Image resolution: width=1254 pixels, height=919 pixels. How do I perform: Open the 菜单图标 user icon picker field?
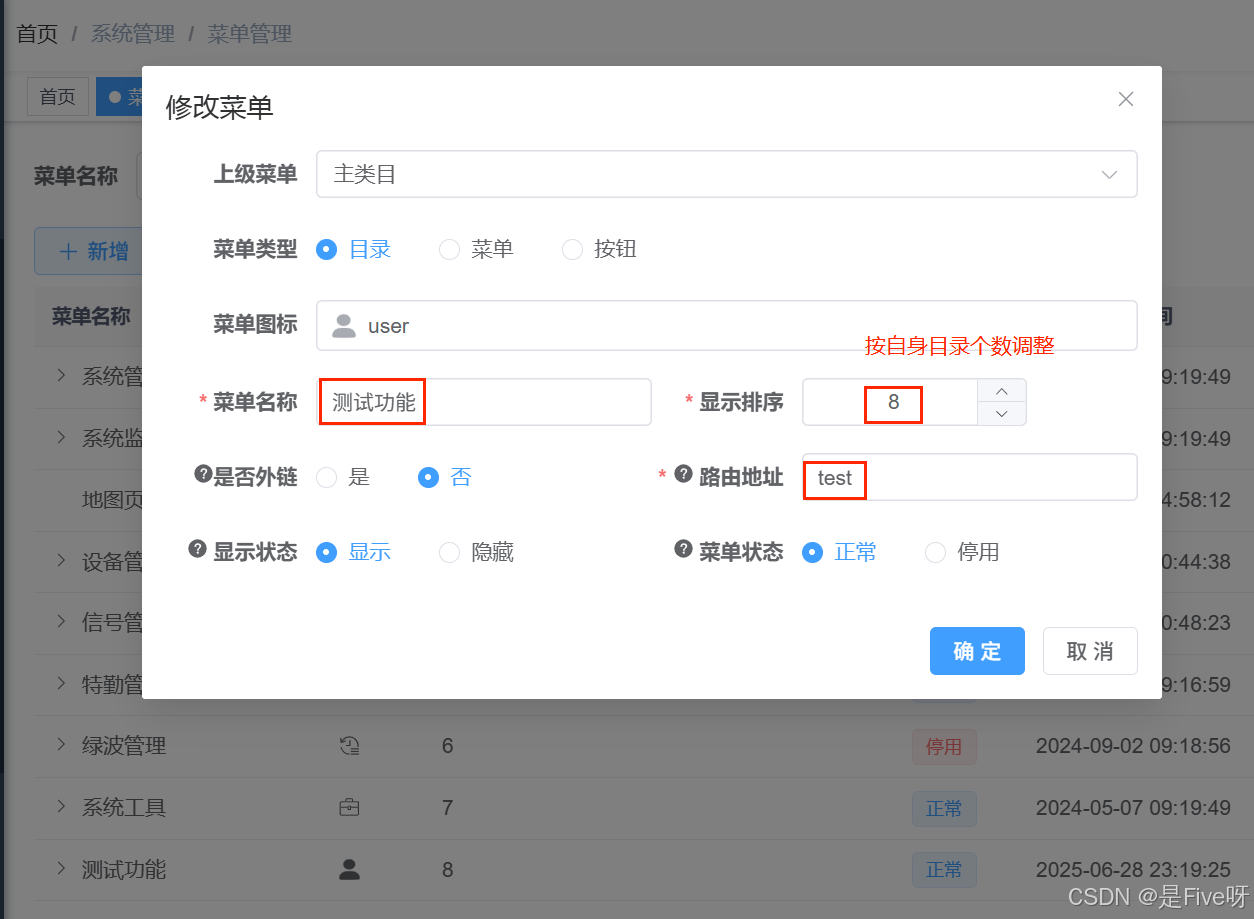click(x=727, y=326)
